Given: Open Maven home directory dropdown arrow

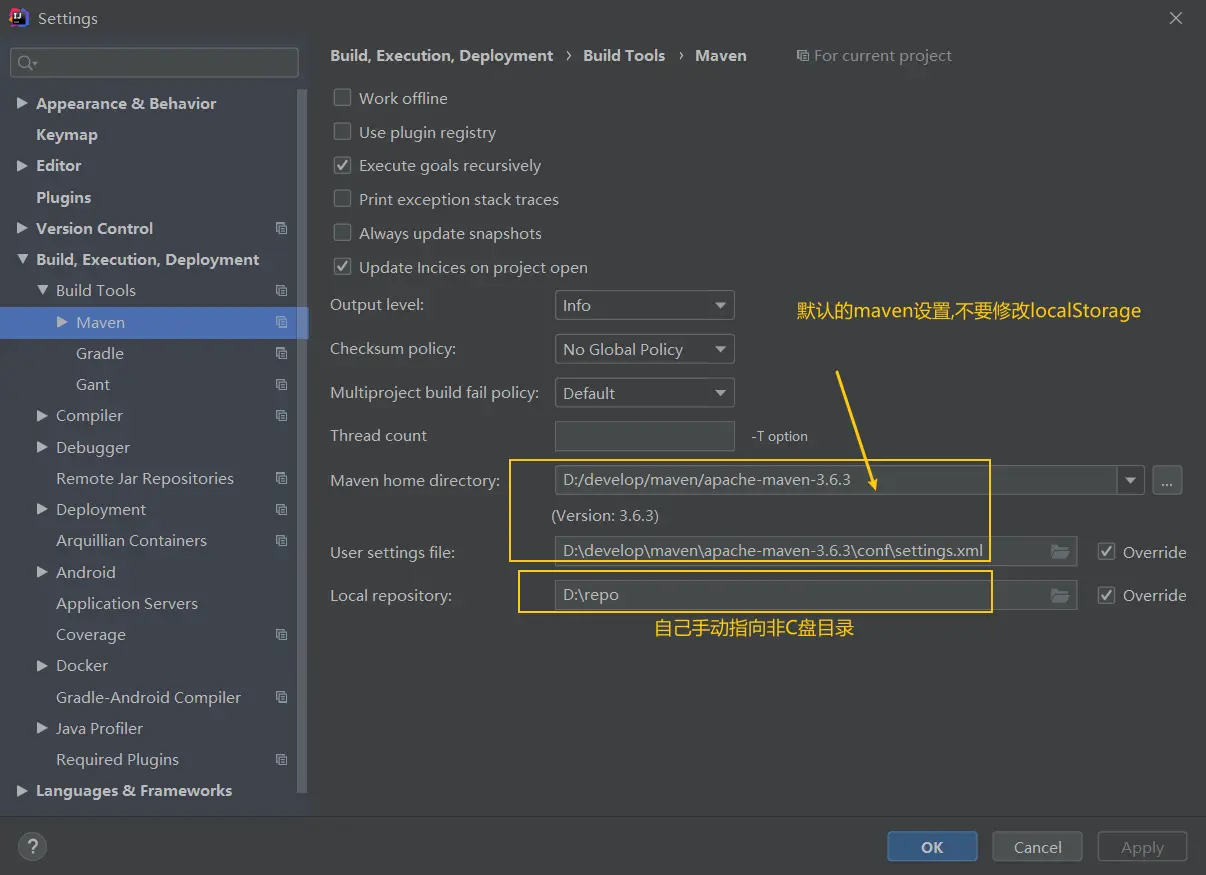Looking at the screenshot, I should click(1130, 480).
